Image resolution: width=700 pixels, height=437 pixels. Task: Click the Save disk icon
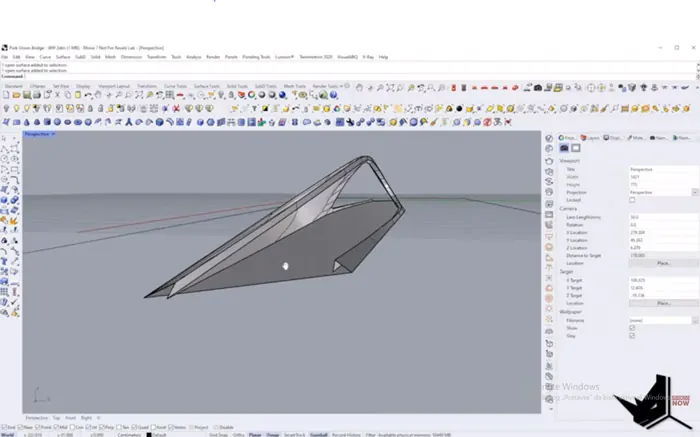pos(27,95)
